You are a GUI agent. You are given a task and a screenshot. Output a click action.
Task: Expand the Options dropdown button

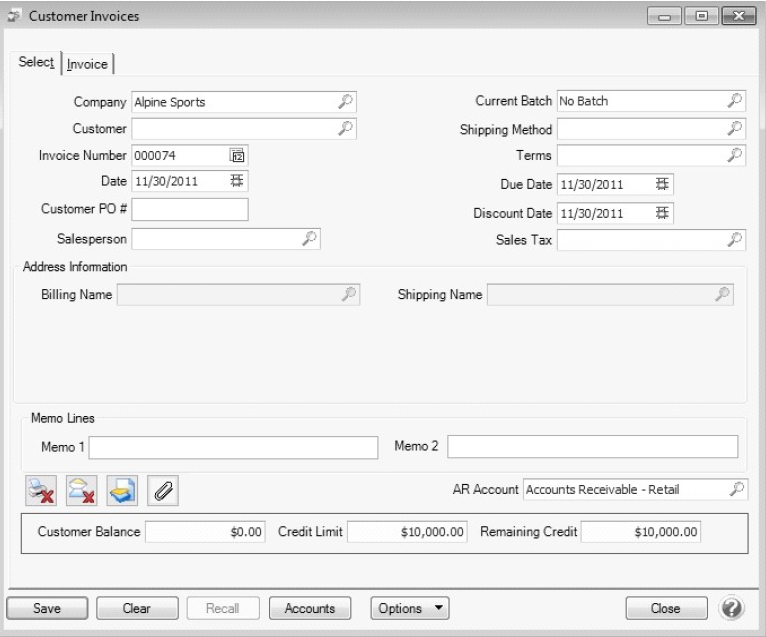410,607
